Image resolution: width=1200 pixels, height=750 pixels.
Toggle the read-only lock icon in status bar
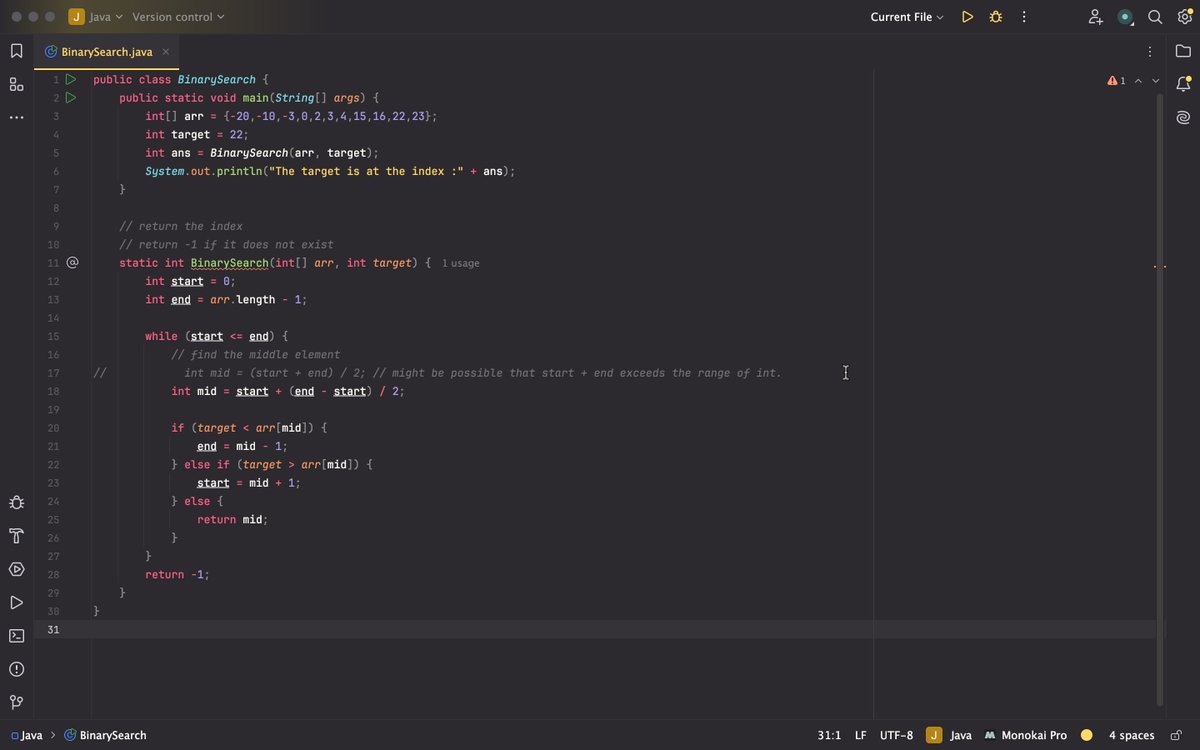coord(1176,735)
